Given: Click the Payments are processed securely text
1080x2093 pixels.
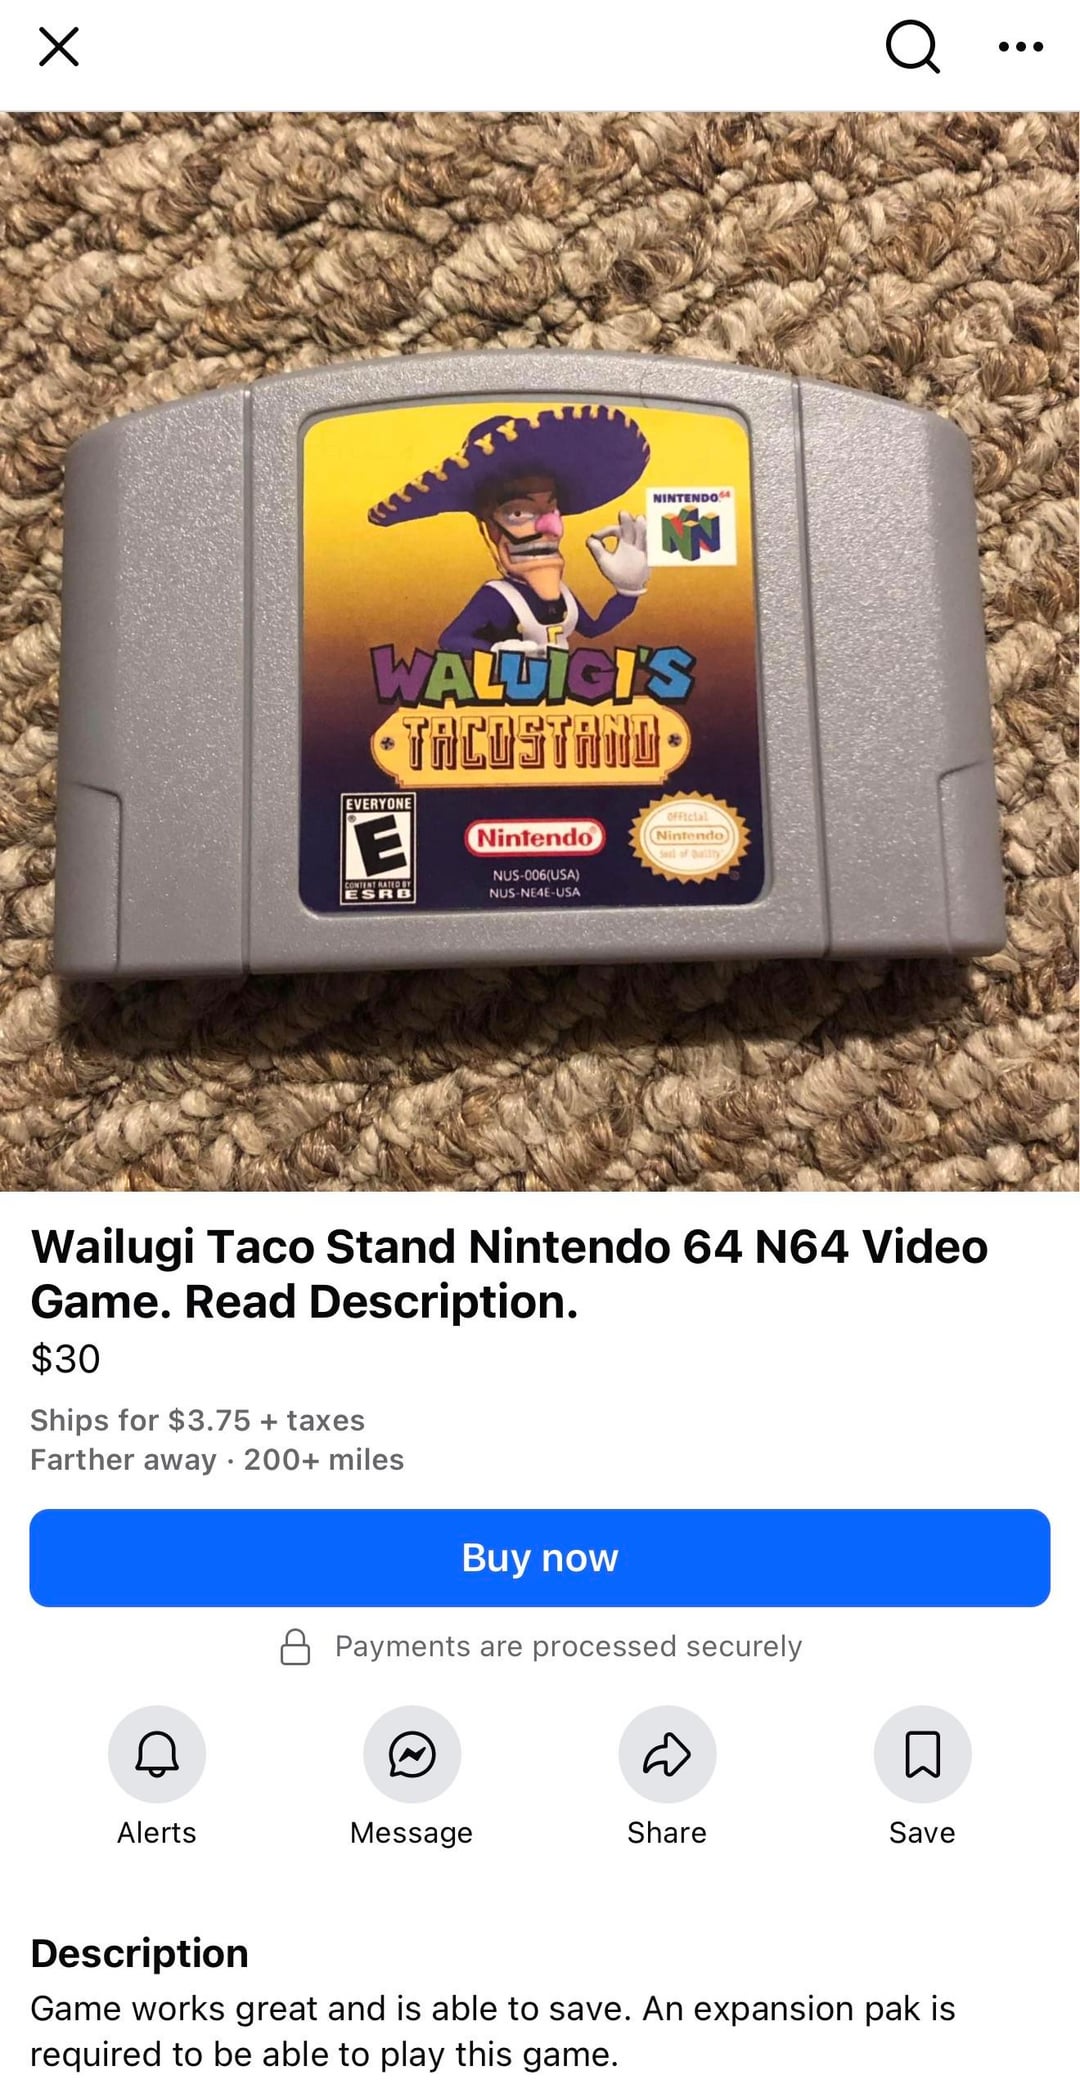Looking at the screenshot, I should click(x=568, y=1646).
